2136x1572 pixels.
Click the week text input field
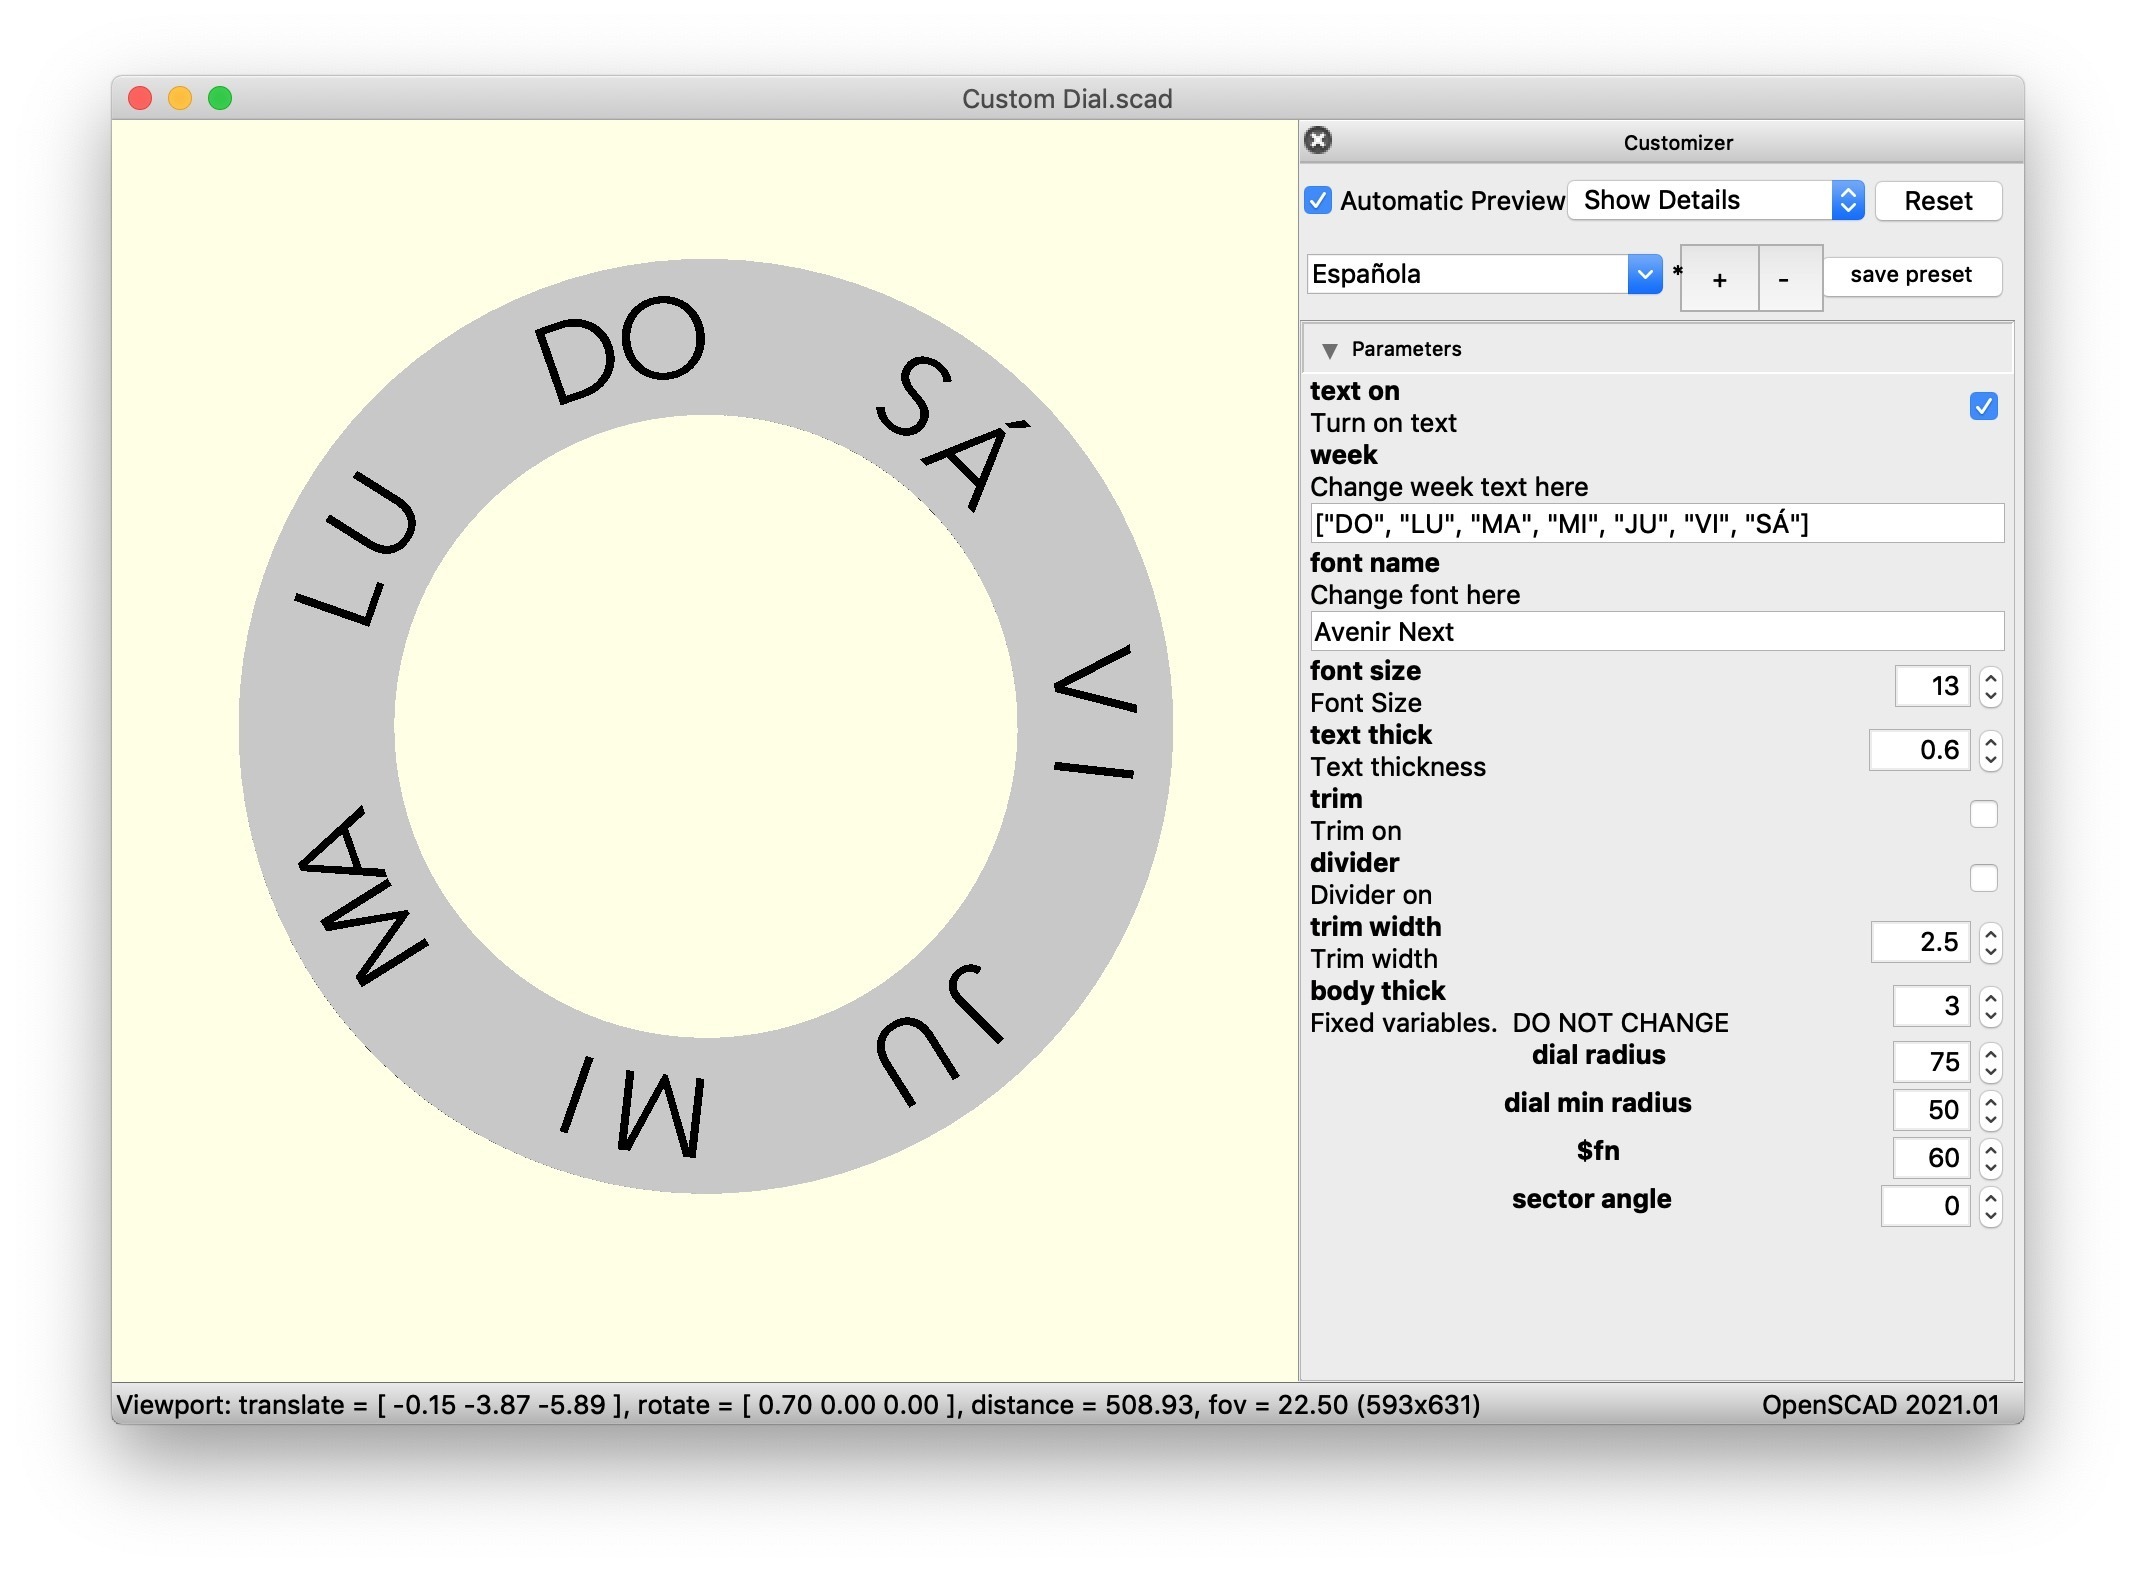tap(1655, 524)
